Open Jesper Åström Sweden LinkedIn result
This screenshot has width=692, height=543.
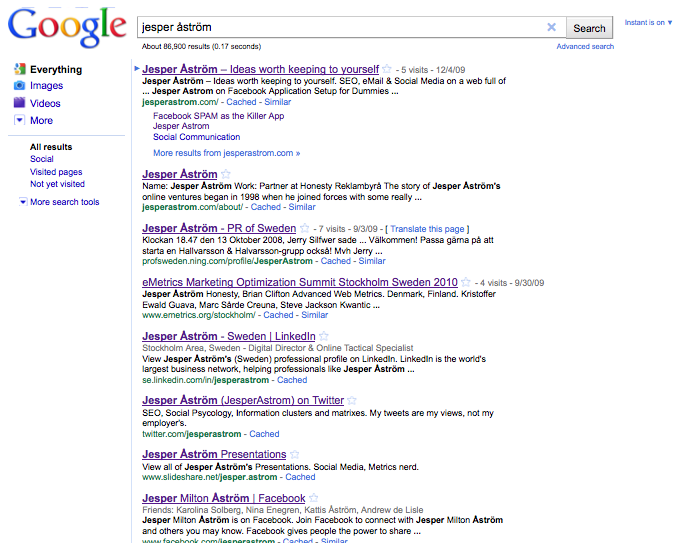point(229,336)
